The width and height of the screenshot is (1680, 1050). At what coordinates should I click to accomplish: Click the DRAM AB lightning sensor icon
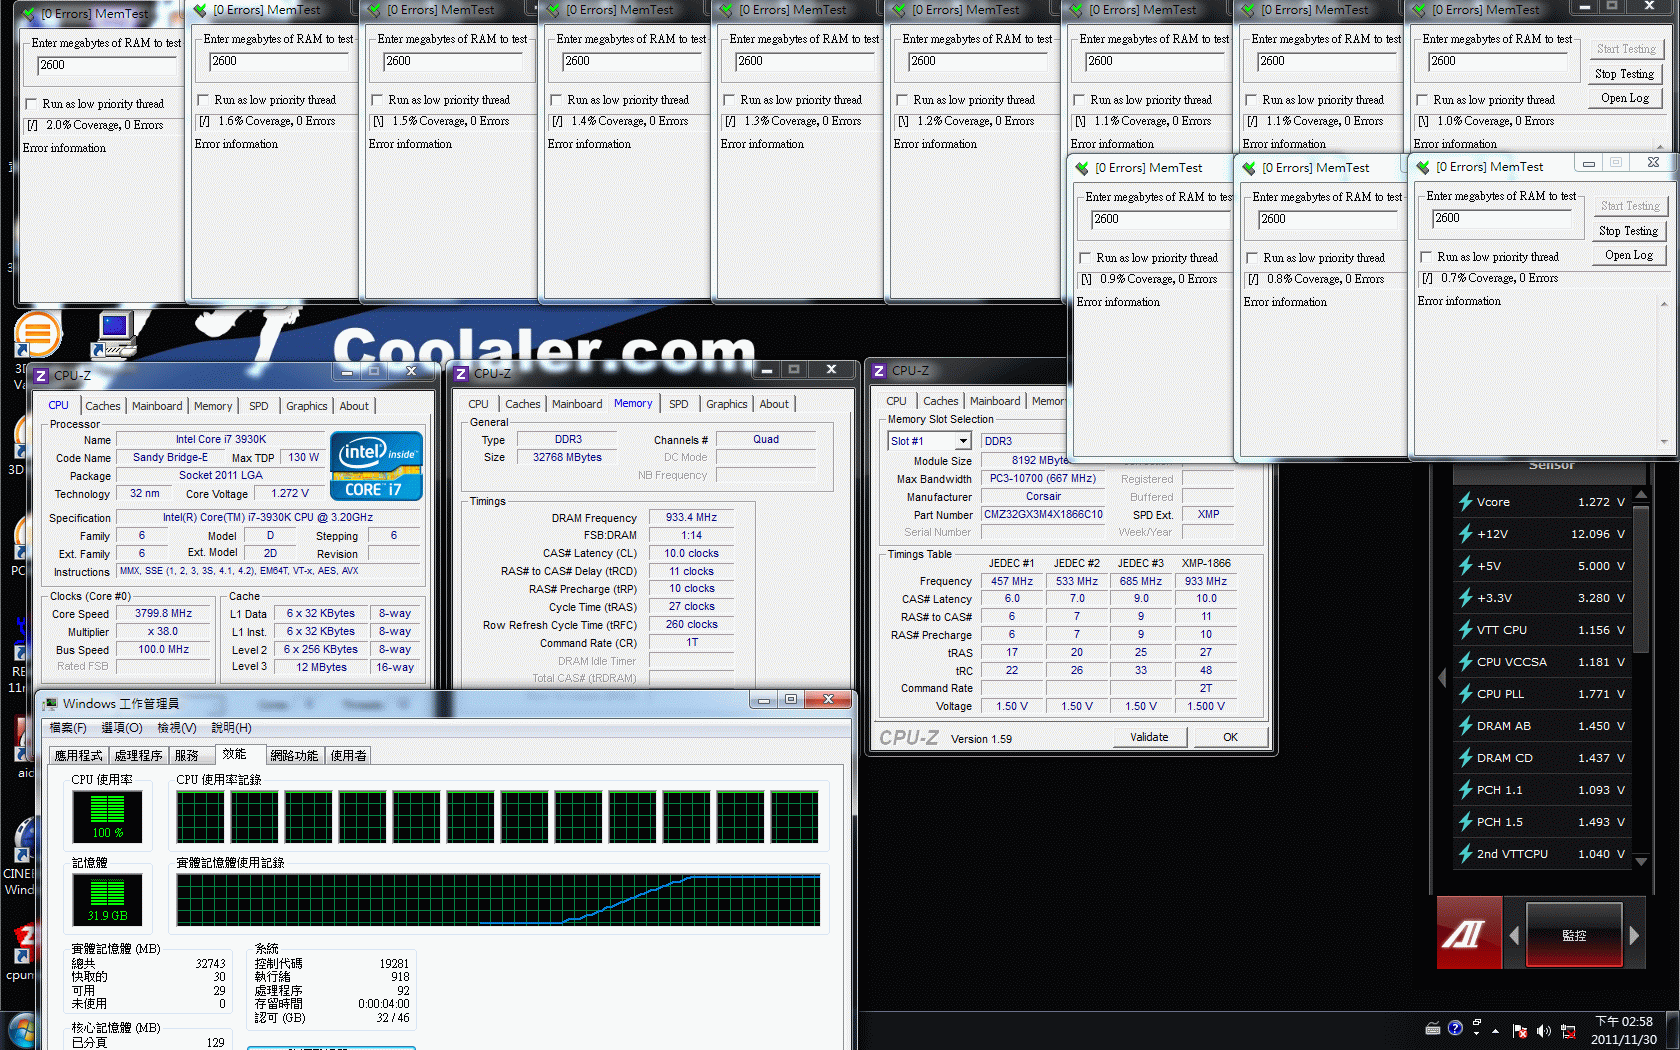(x=1465, y=726)
